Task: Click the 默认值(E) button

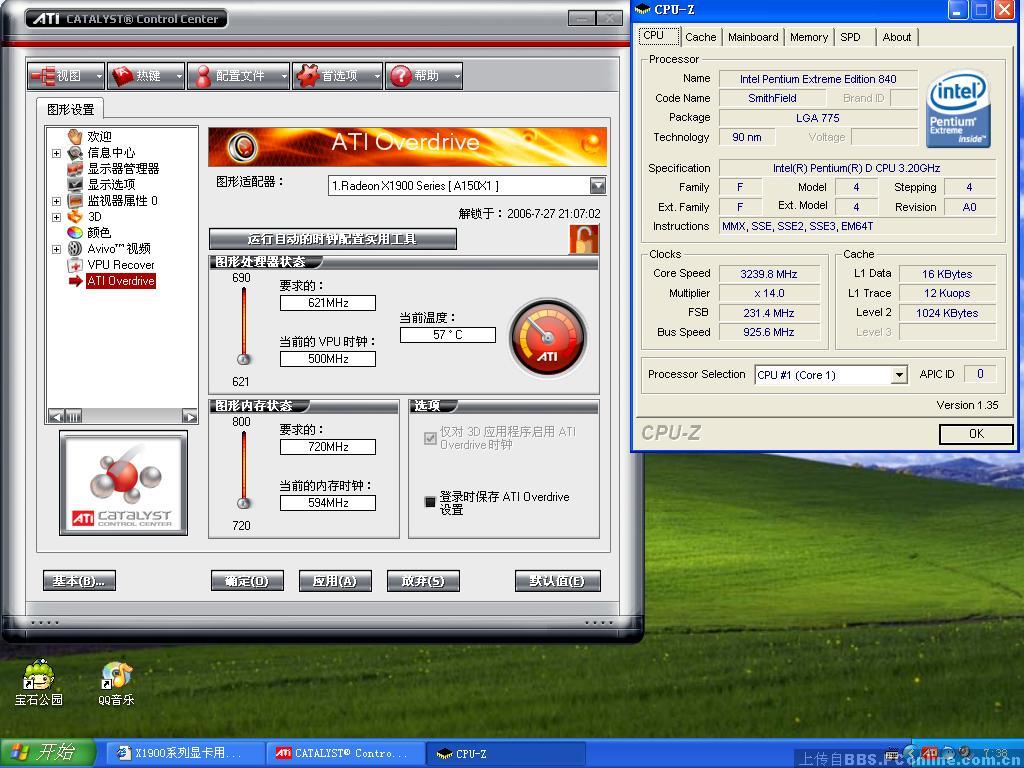Action: (x=558, y=581)
